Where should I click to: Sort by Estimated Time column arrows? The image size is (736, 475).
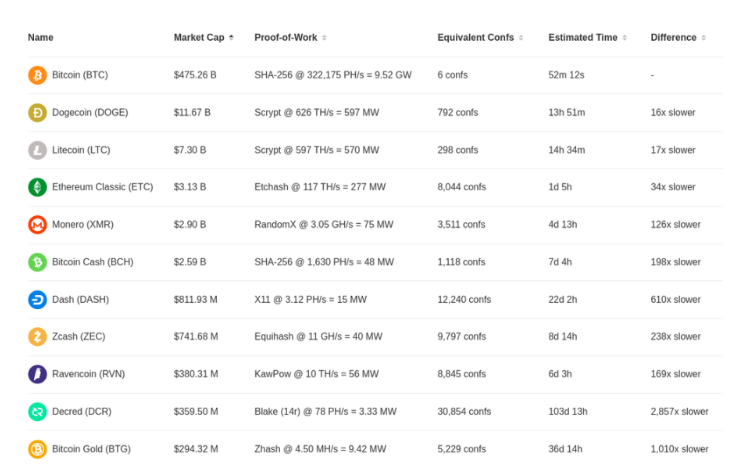tap(625, 38)
